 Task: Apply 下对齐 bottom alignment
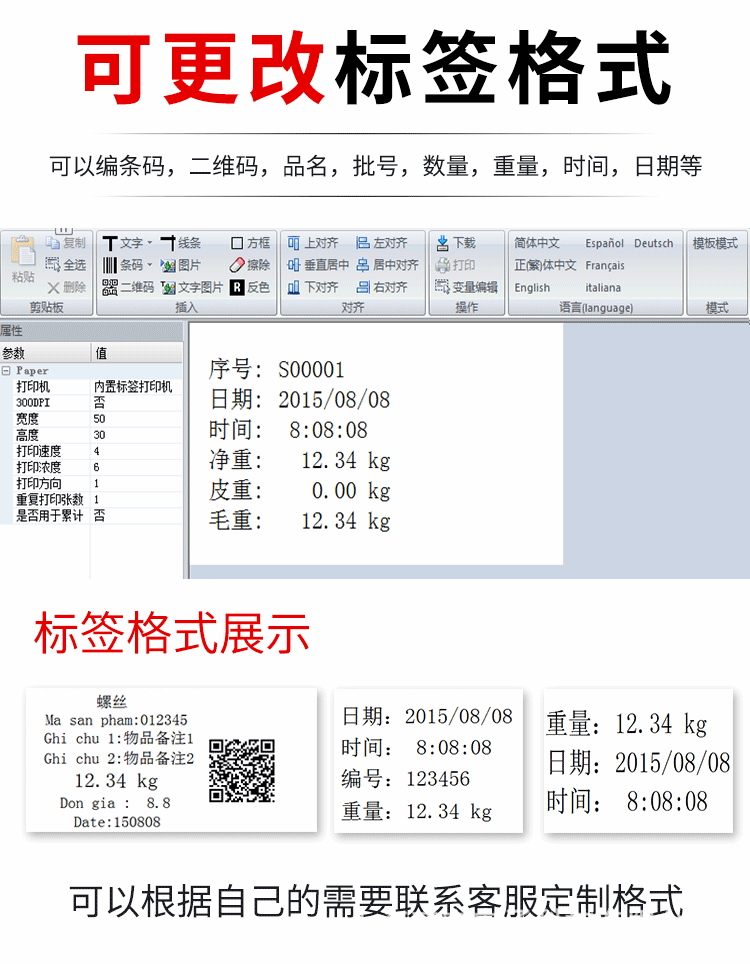pos(313,287)
